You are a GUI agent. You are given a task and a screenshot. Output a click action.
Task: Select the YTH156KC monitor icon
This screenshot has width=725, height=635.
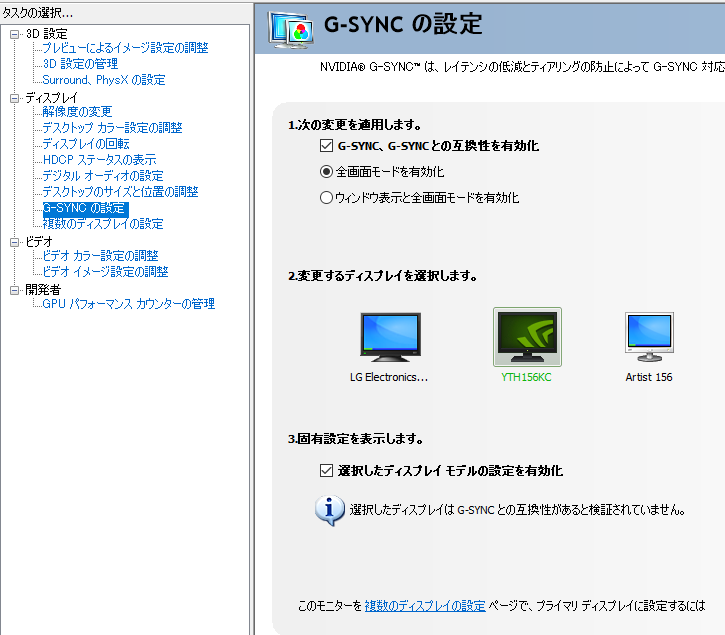(527, 337)
